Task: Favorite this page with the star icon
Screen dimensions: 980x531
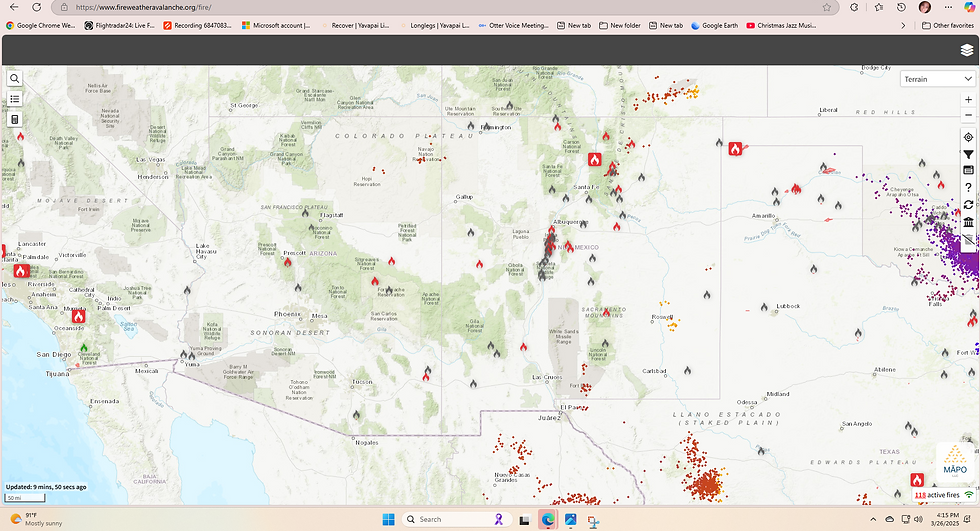Action: point(827,7)
